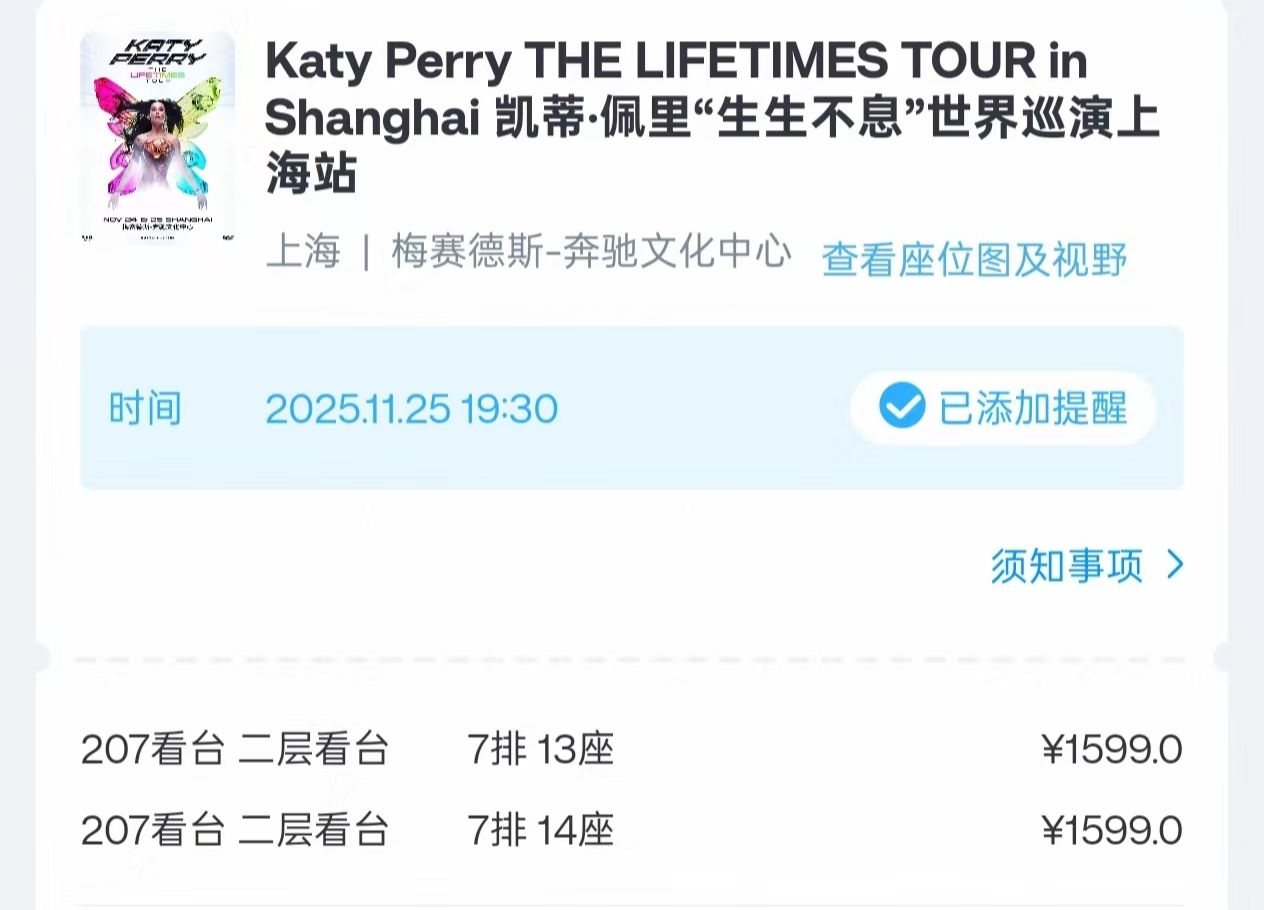Screen dimensions: 1264x910
Task: Toggle the blue checkmark reminder icon
Action: coord(901,408)
